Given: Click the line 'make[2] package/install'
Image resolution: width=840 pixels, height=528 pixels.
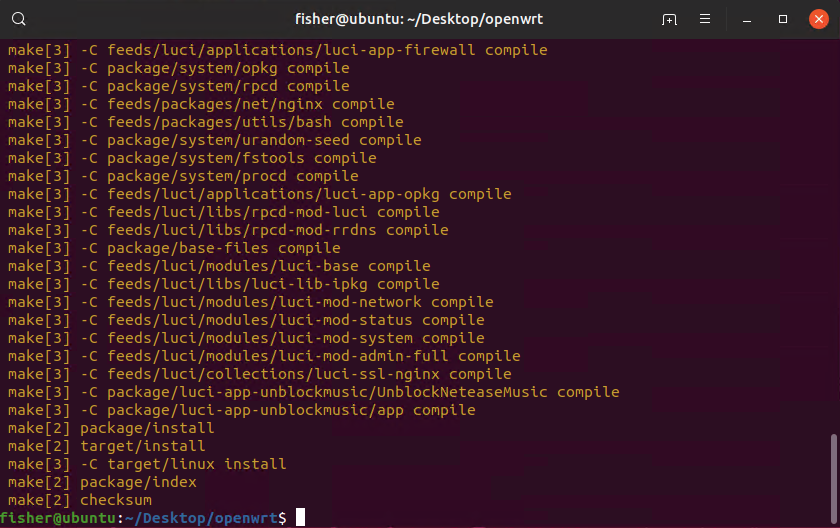Looking at the screenshot, I should click(111, 428).
